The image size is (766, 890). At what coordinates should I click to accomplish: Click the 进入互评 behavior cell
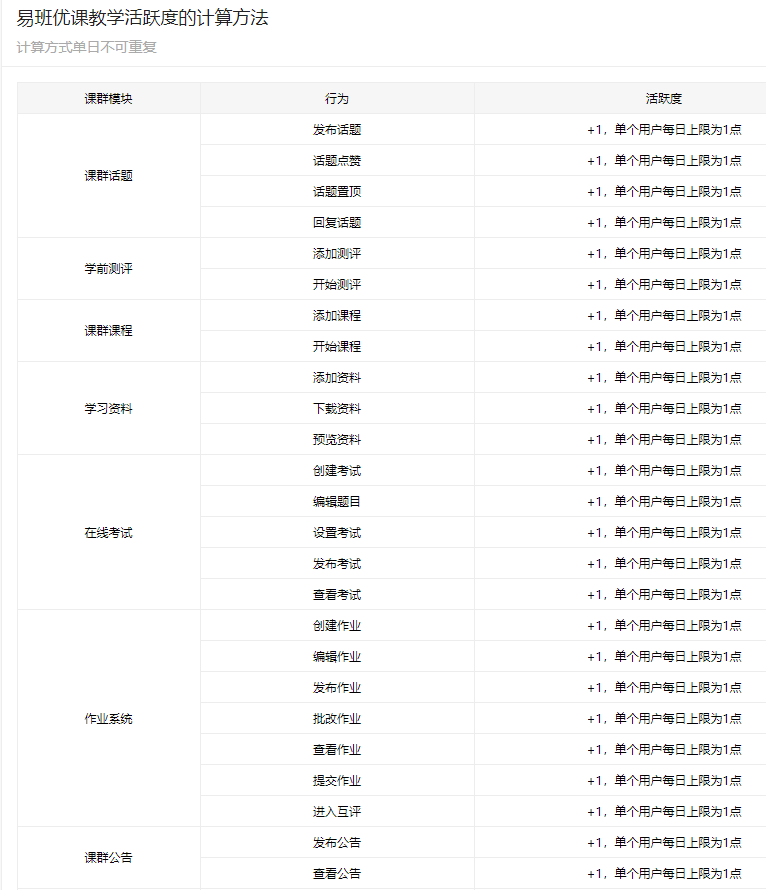point(337,812)
